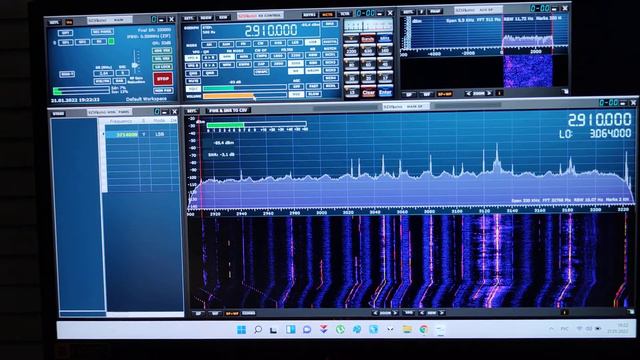This screenshot has height=360, width=640.
Task: Open SETT in the RX Control window
Action: [x=189, y=18]
